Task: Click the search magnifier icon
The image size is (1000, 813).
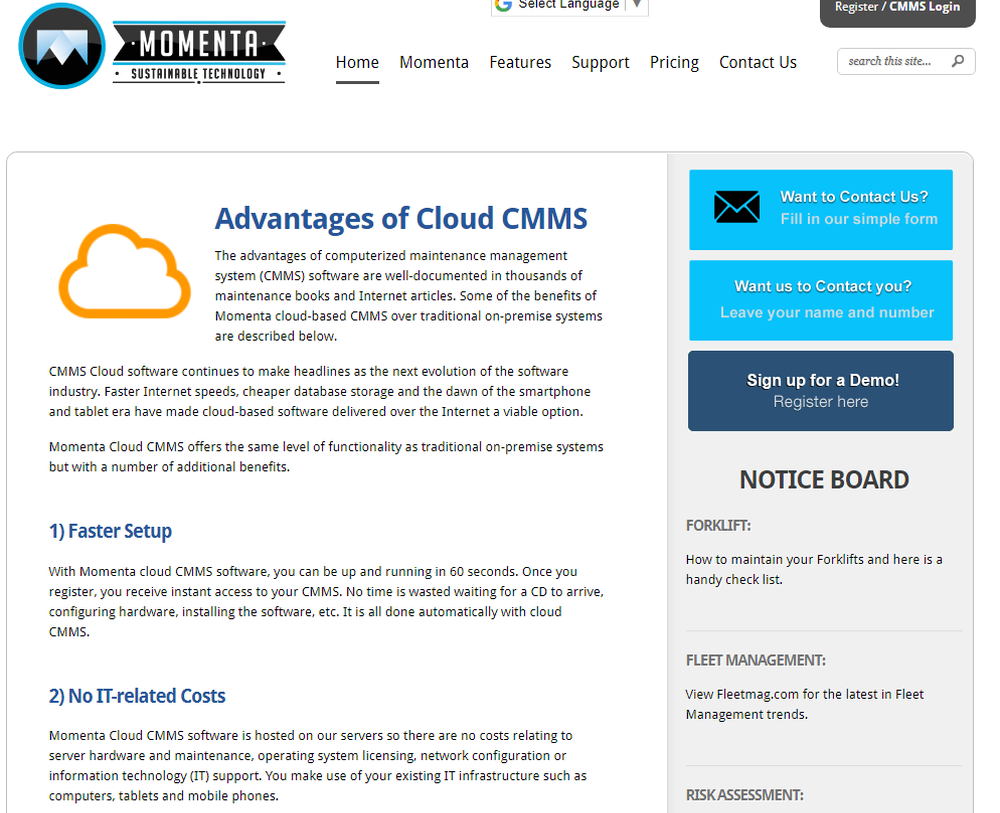Action: pyautogui.click(x=957, y=61)
